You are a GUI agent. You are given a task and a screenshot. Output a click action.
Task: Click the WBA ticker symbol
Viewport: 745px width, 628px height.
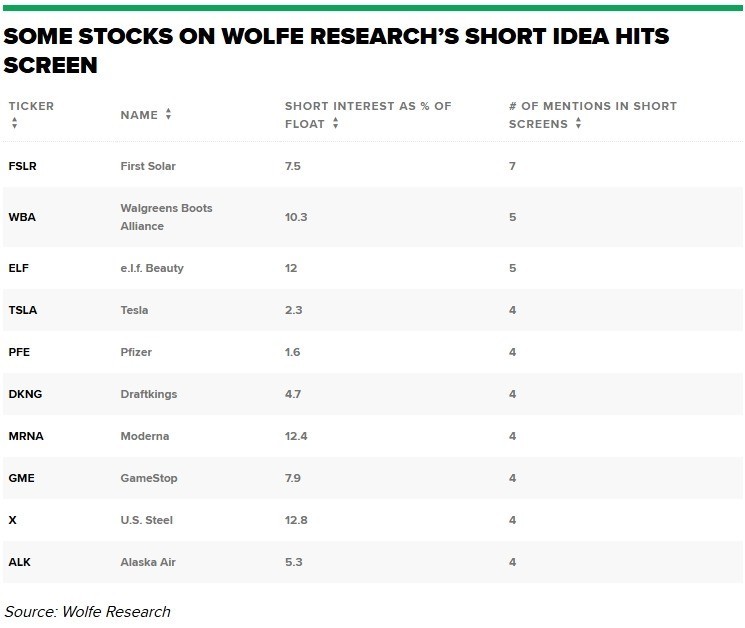point(22,217)
